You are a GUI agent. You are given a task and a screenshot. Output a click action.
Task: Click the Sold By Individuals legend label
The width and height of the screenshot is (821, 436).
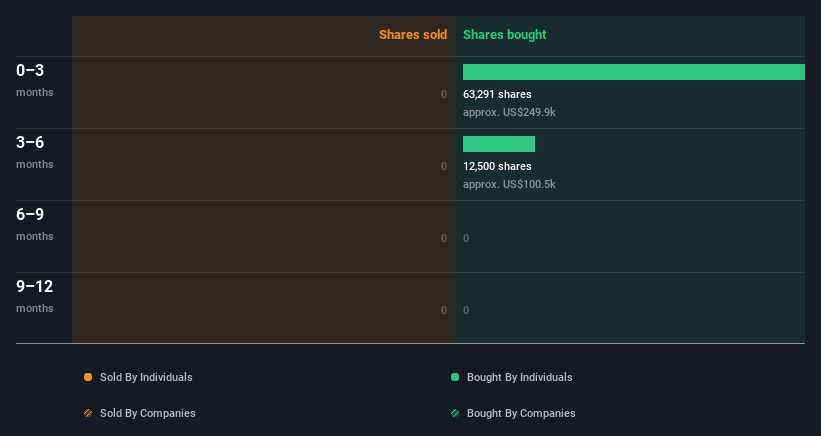pyautogui.click(x=146, y=377)
